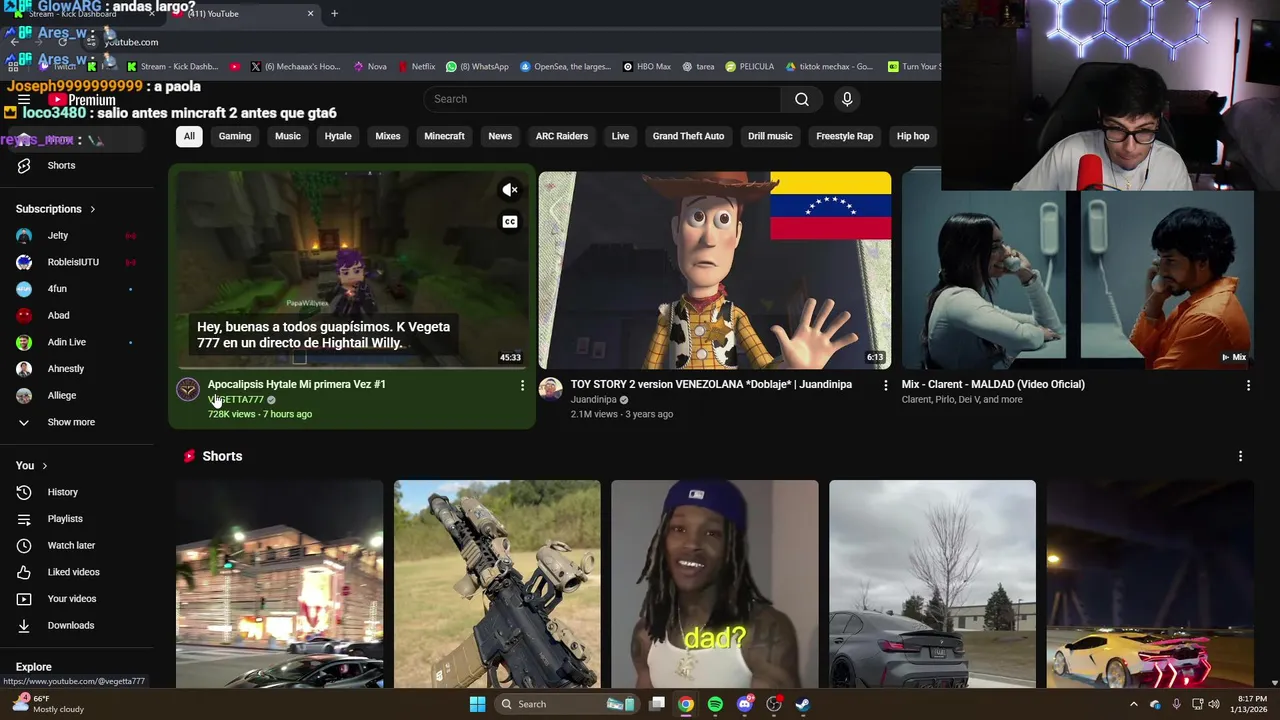Screen dimensions: 1280x720
Task: Expand the You section chevron
Action: pos(44,466)
